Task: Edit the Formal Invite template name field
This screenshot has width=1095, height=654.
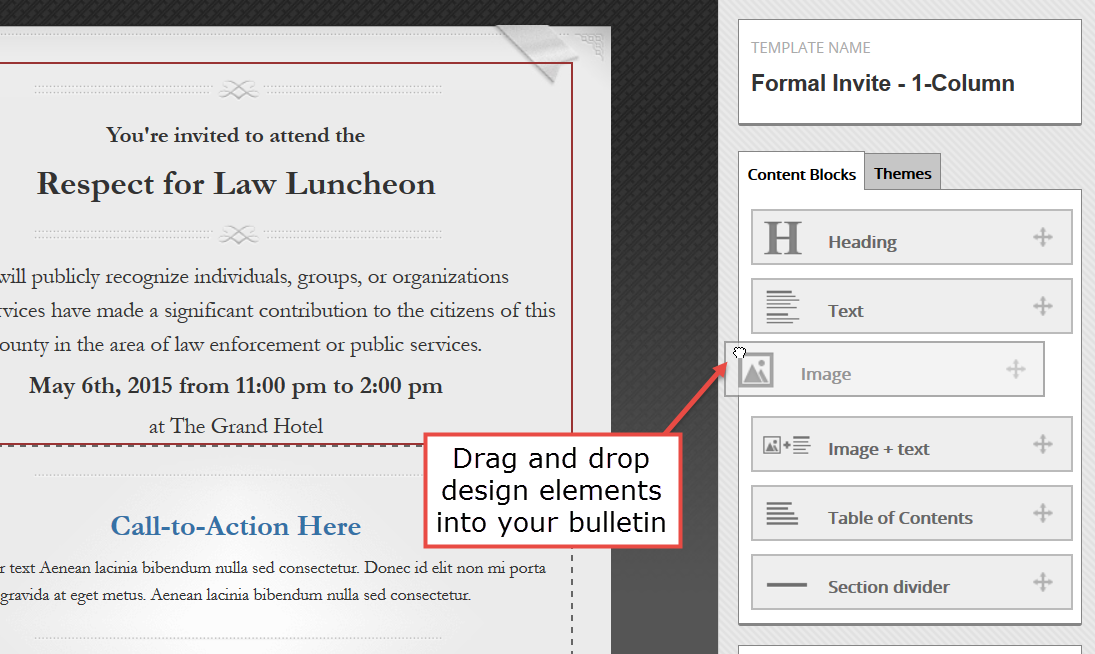Action: click(883, 83)
